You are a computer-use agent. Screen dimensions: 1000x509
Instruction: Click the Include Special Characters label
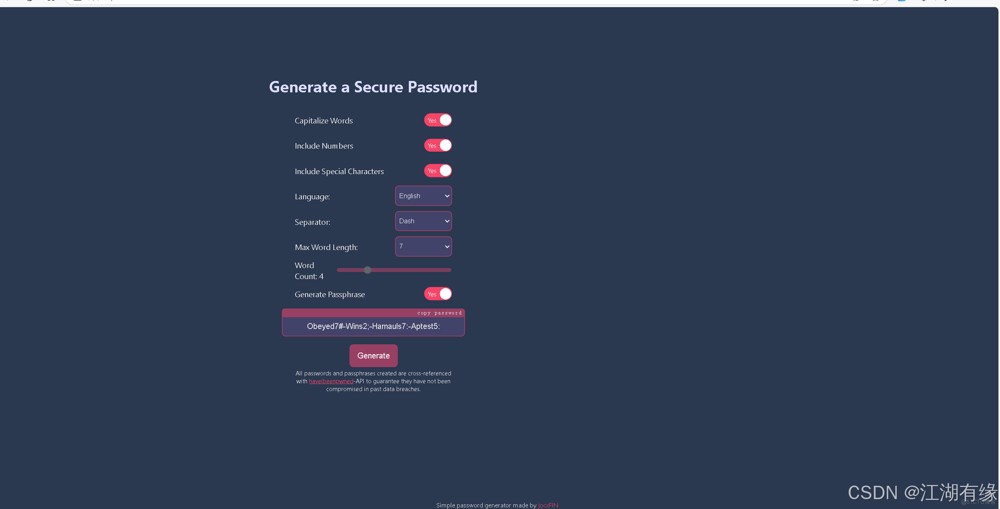[x=339, y=172]
